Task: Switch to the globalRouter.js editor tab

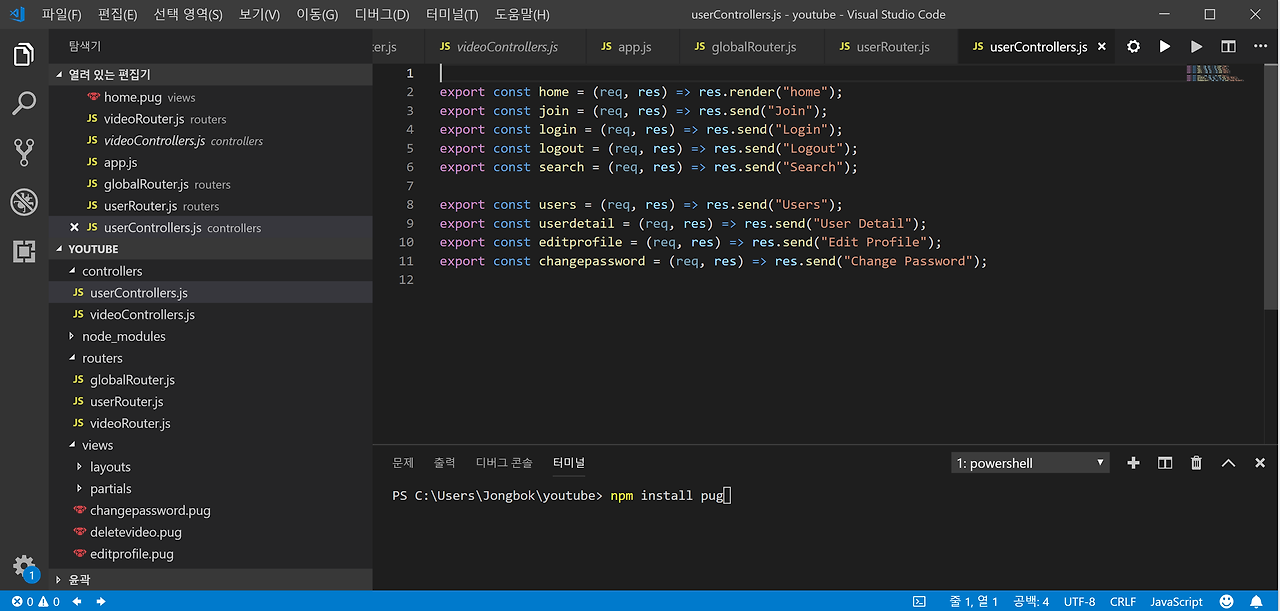Action: pos(752,47)
